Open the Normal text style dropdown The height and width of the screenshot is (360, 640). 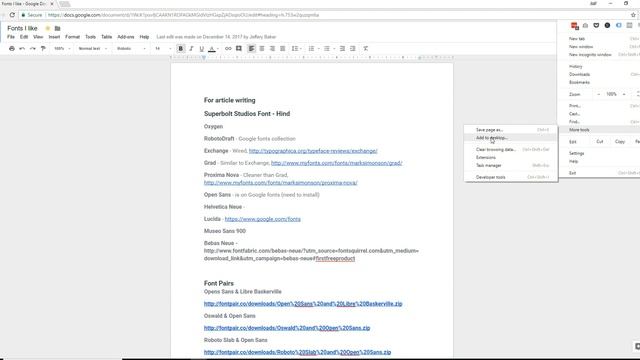click(x=93, y=49)
